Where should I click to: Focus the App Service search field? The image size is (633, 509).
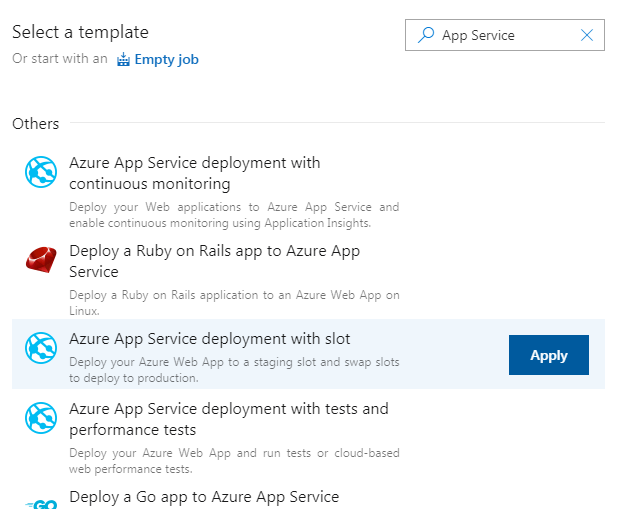tap(505, 35)
